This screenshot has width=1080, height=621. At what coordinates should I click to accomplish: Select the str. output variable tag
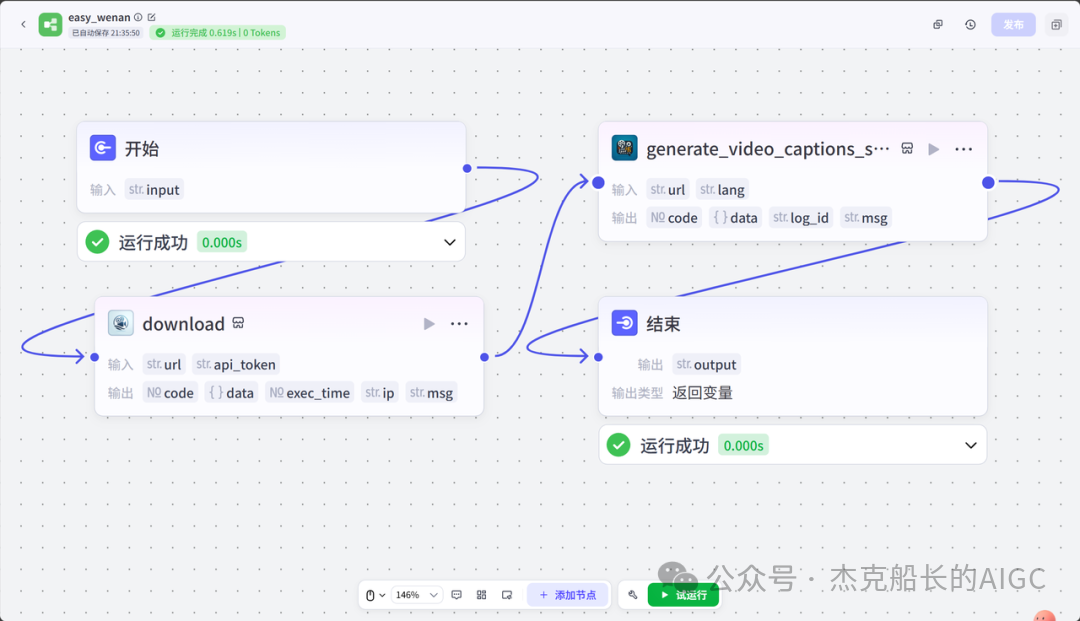click(706, 364)
